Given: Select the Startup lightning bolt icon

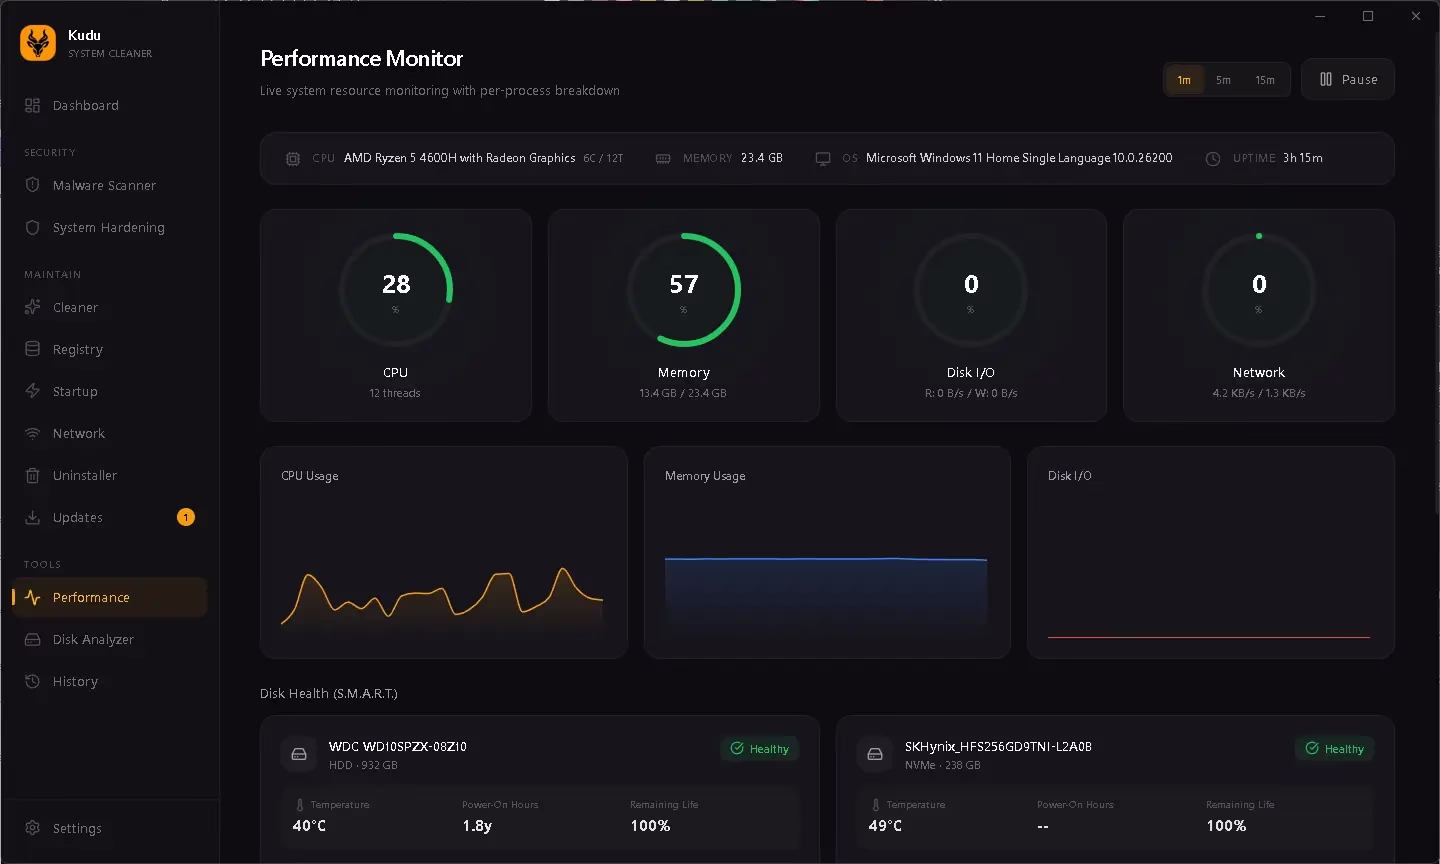Looking at the screenshot, I should (32, 391).
